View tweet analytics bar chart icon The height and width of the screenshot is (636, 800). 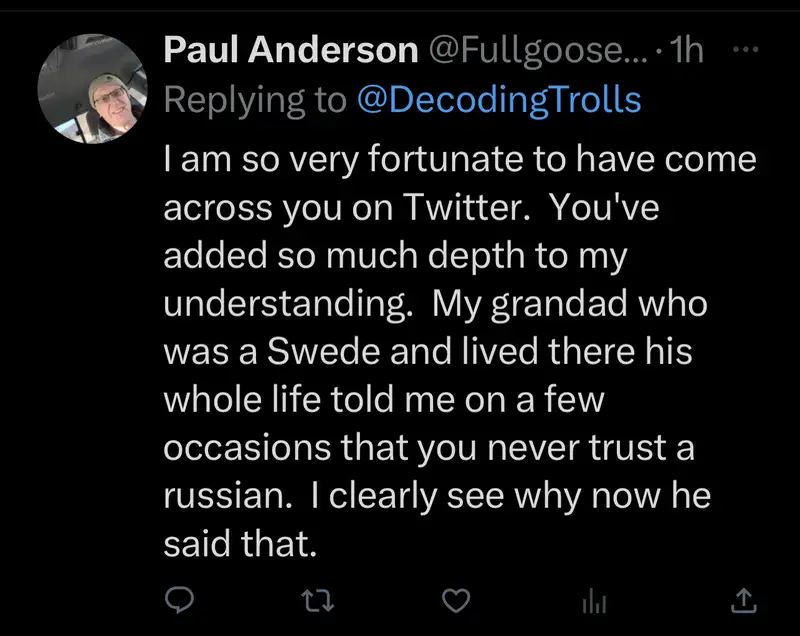click(x=596, y=600)
